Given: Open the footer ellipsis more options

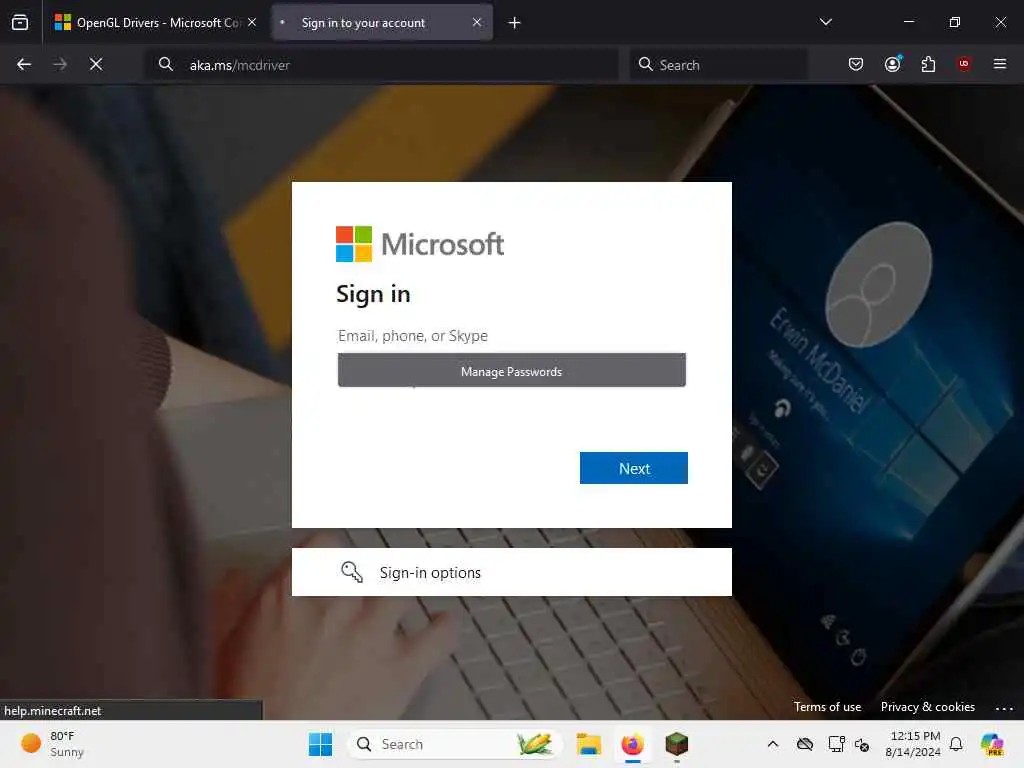Looking at the screenshot, I should (x=1004, y=708).
